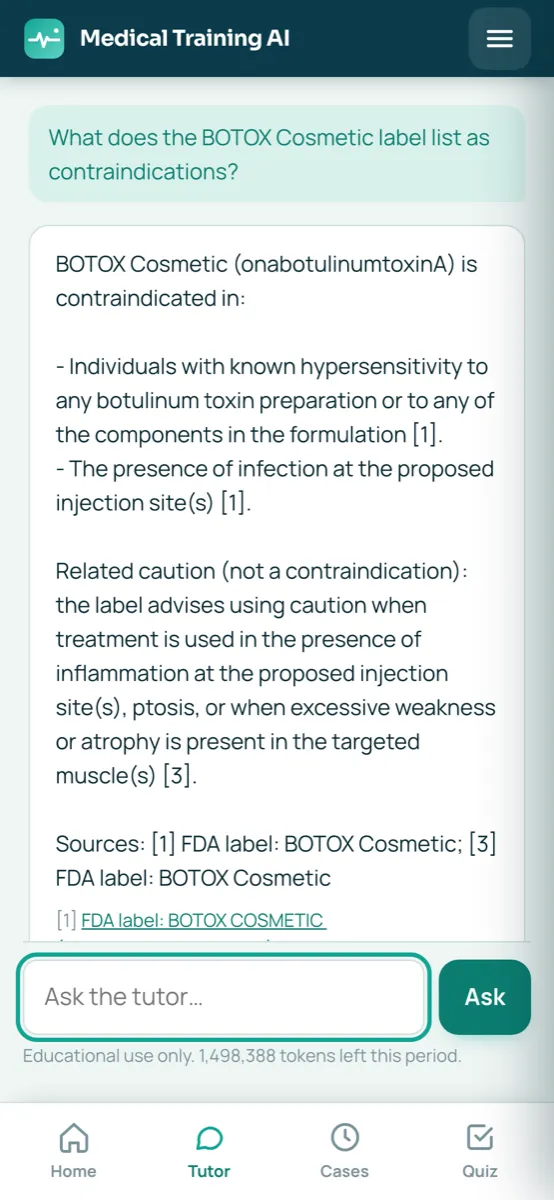Open the hamburger menu
The width and height of the screenshot is (554, 1200).
(x=499, y=39)
